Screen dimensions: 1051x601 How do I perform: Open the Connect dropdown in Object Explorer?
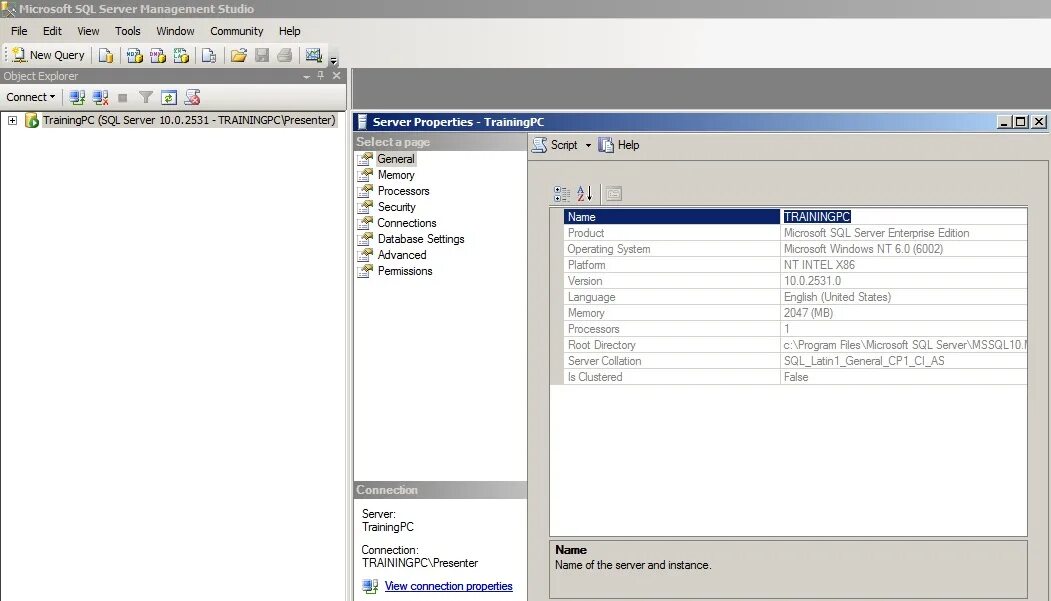pos(31,97)
